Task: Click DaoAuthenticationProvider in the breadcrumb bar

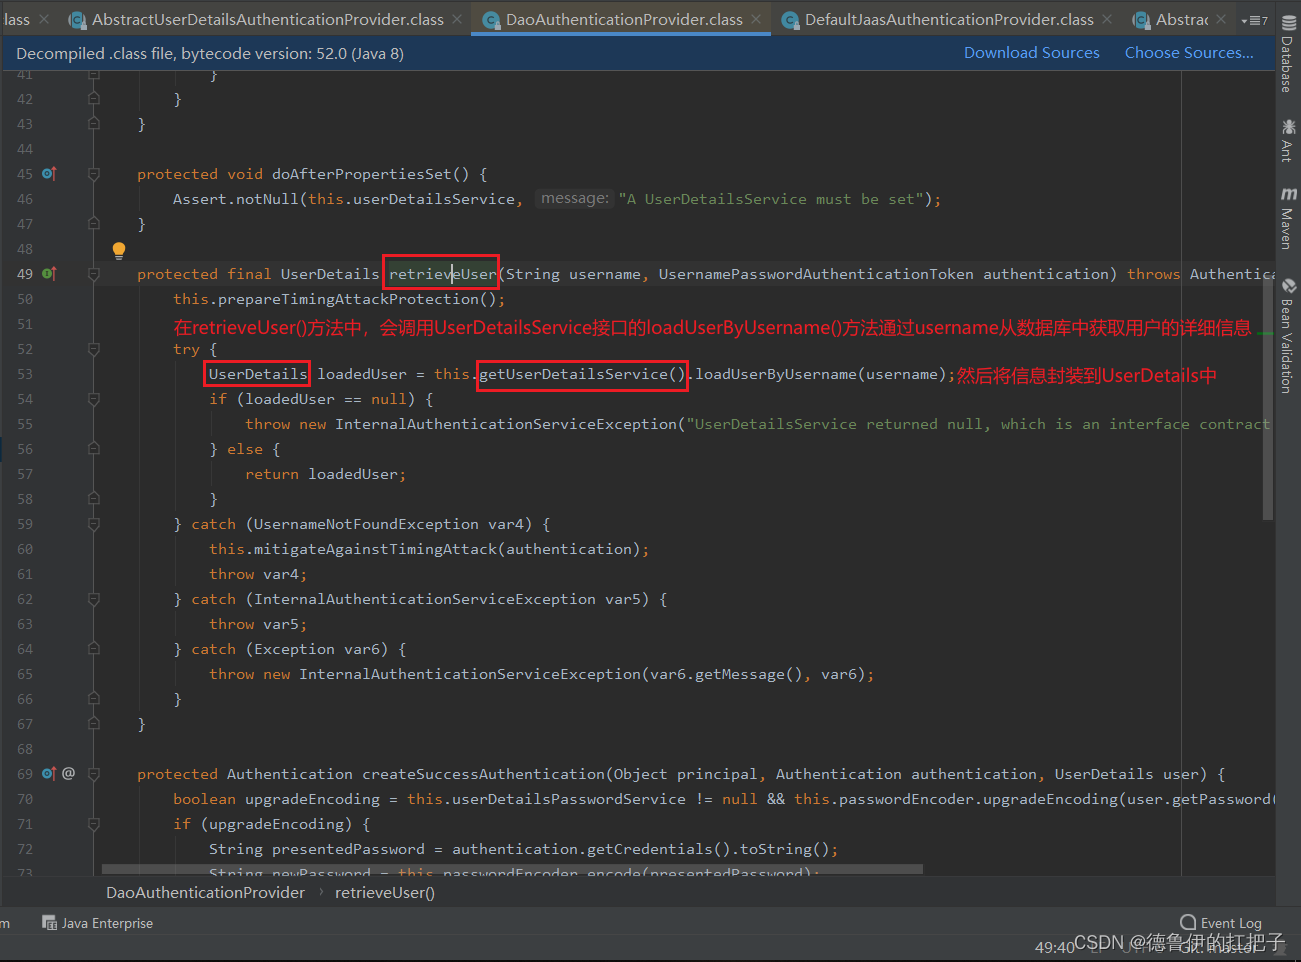Action: pyautogui.click(x=205, y=893)
